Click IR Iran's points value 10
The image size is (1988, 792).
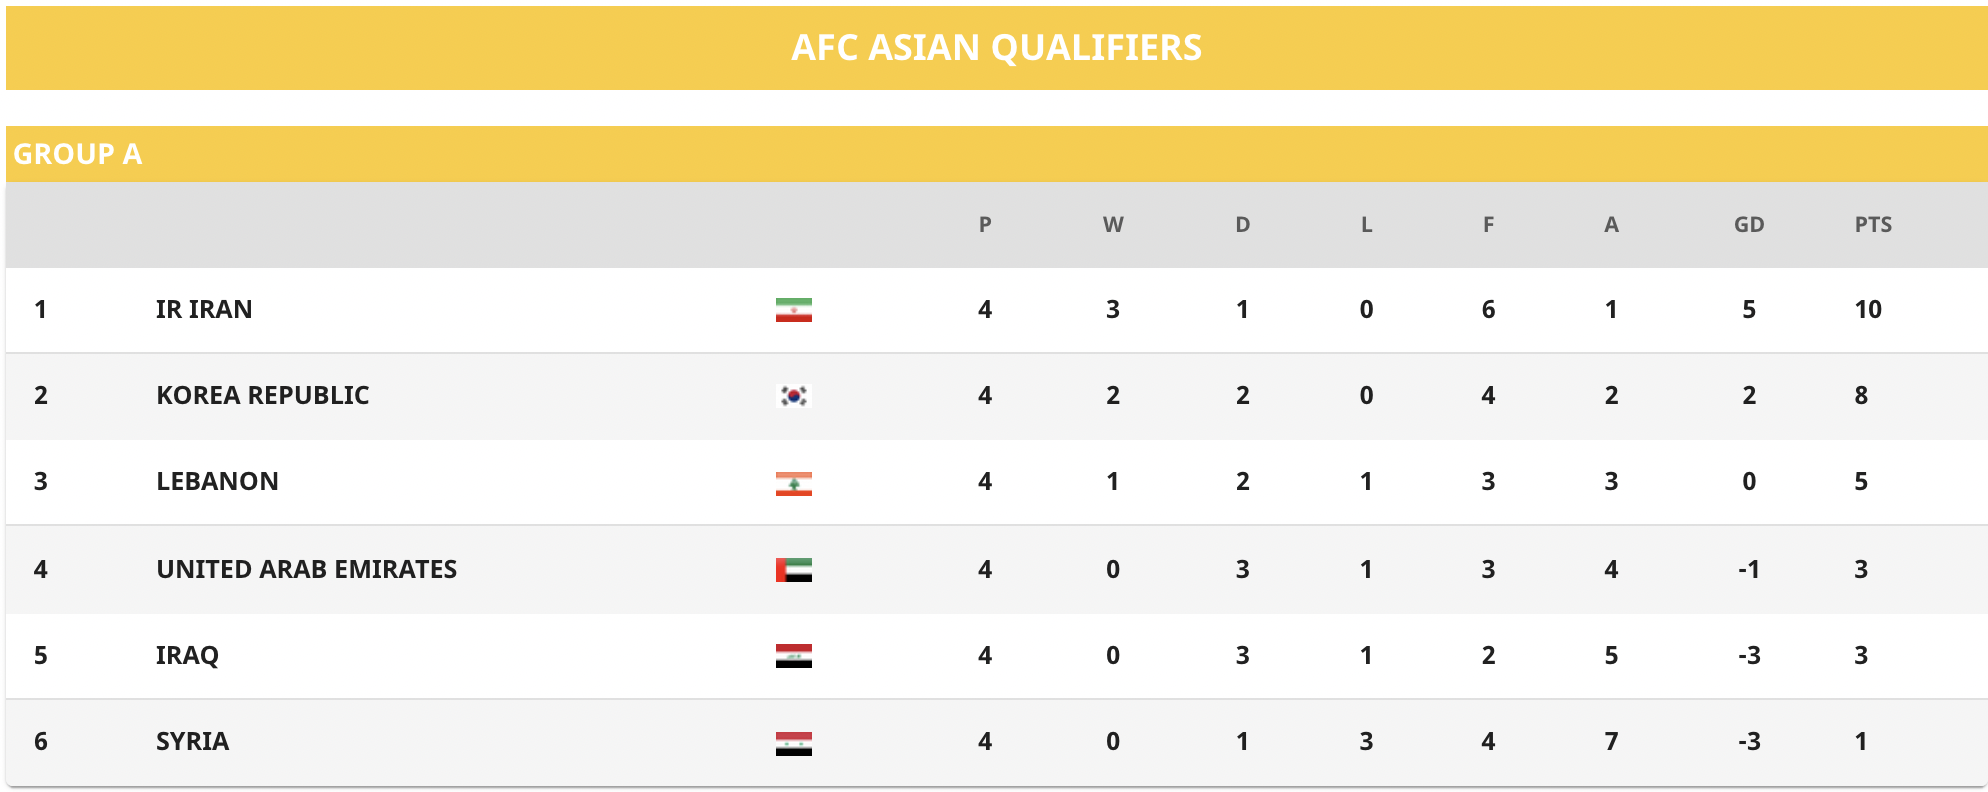tap(1868, 309)
